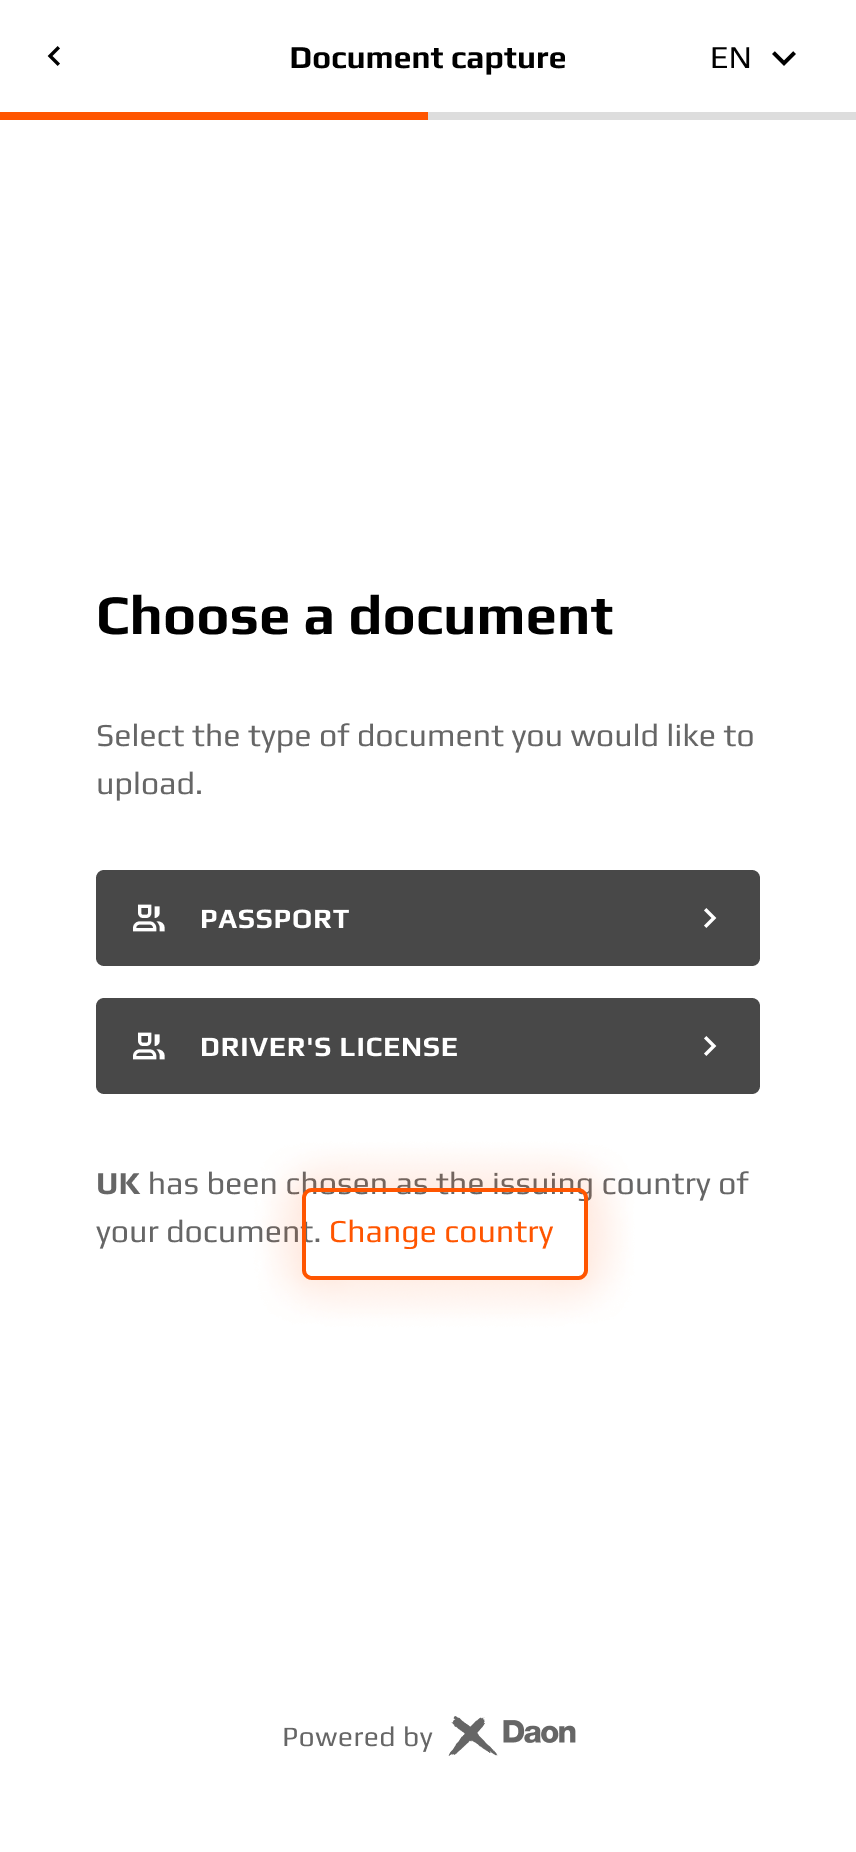Screen dimensions: 856x1852
Task: Click the Powered by text
Action: (x=357, y=1737)
